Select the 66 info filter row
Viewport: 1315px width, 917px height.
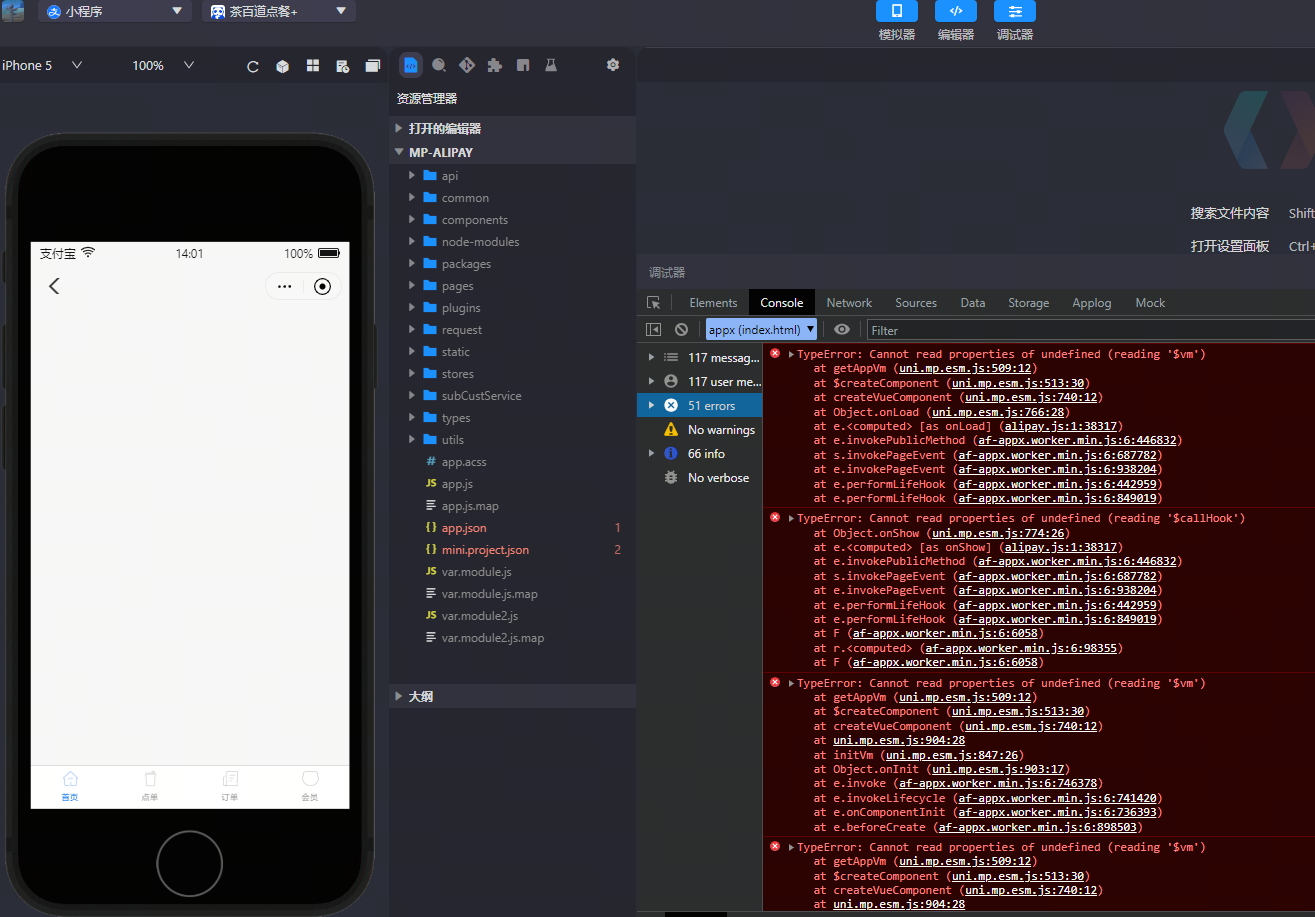699,453
